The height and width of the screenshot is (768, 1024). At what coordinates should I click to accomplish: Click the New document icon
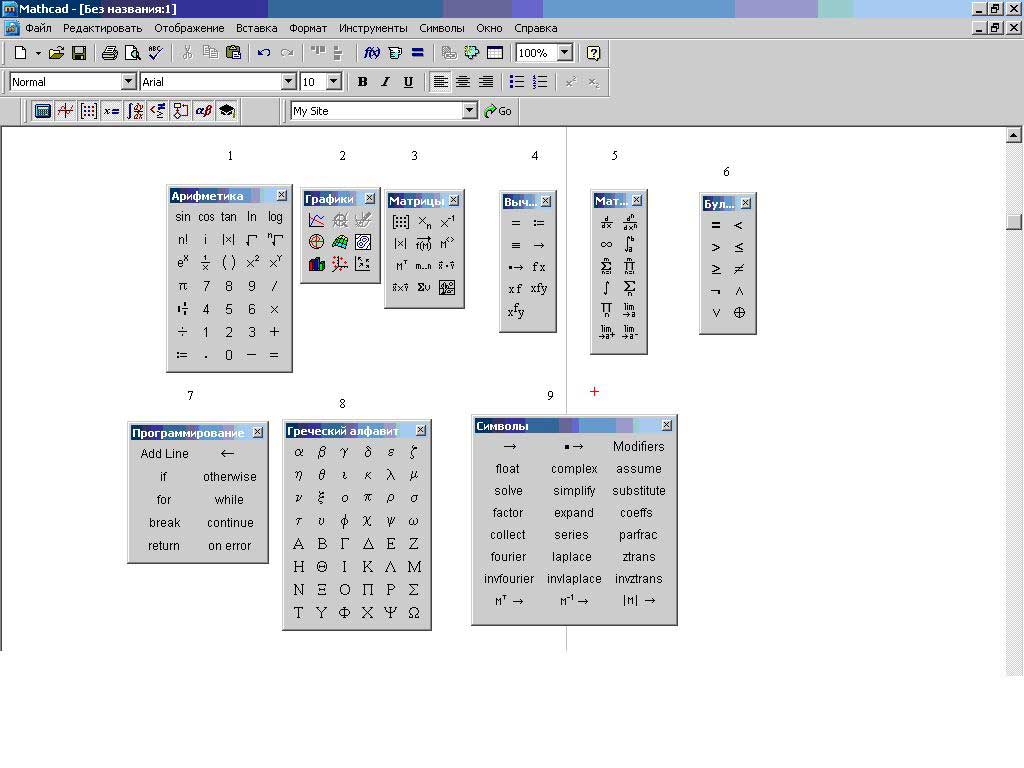[20, 53]
